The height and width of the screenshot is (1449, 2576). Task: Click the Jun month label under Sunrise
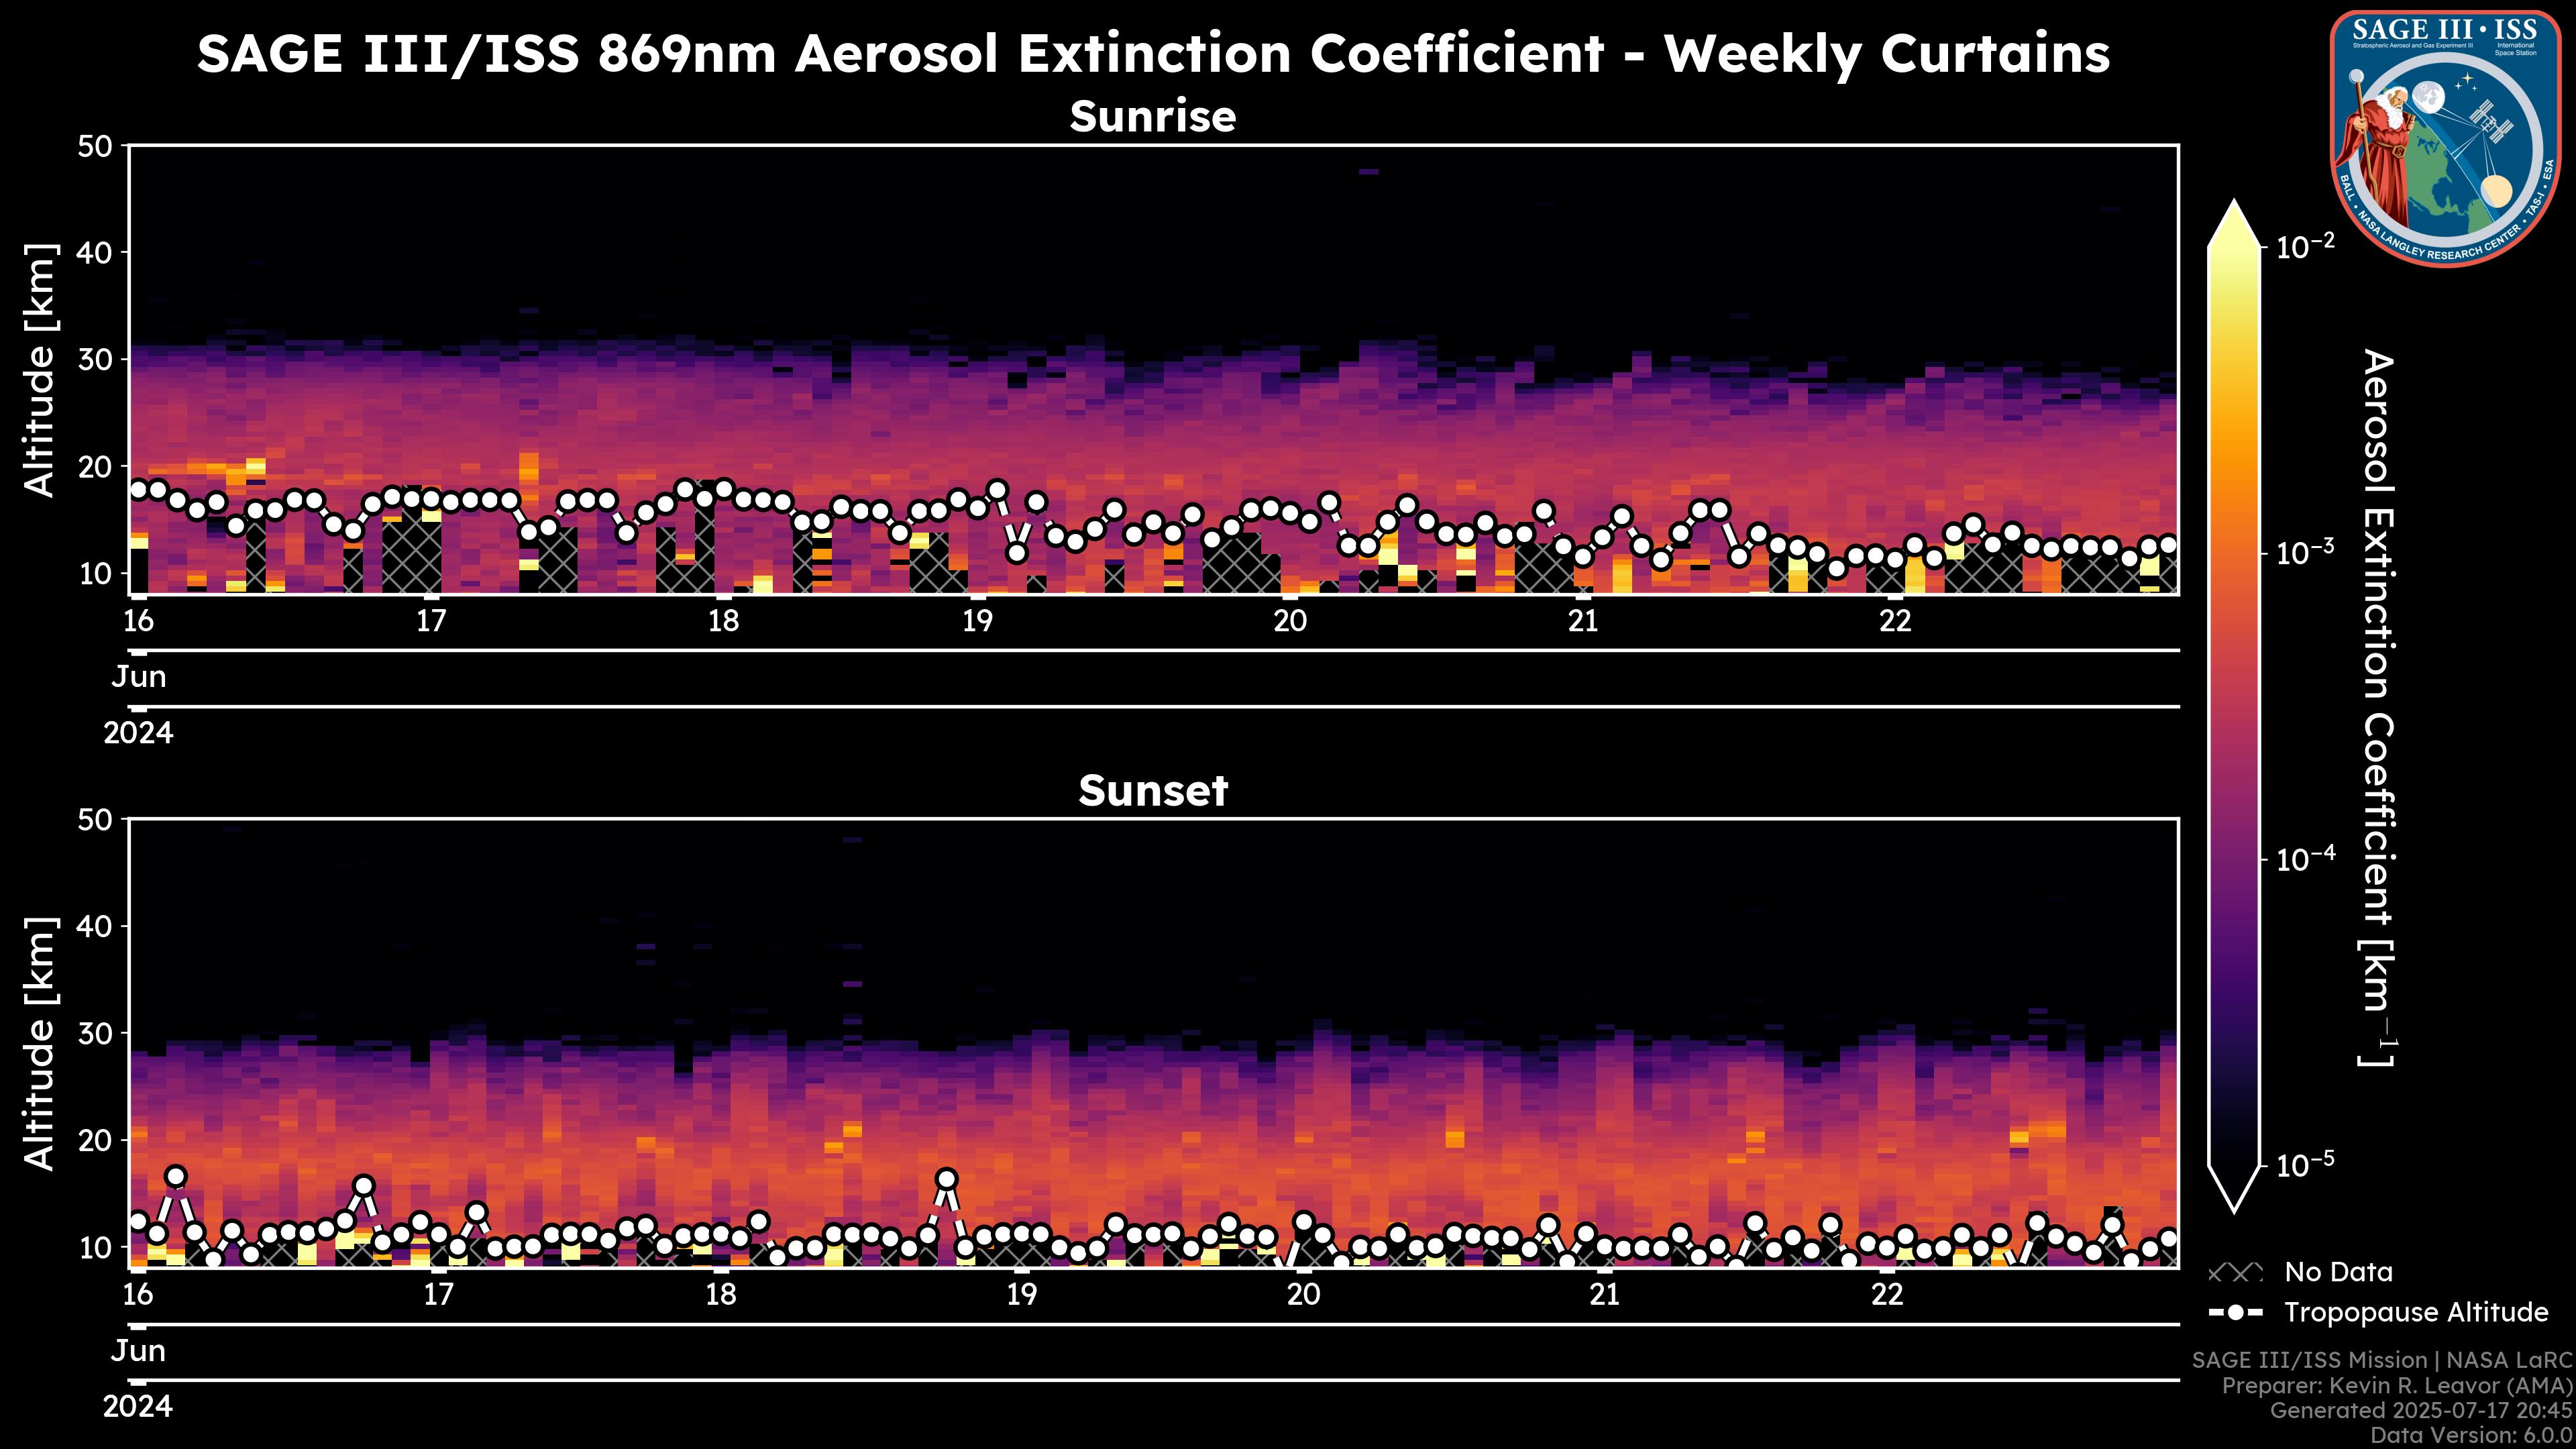(139, 677)
